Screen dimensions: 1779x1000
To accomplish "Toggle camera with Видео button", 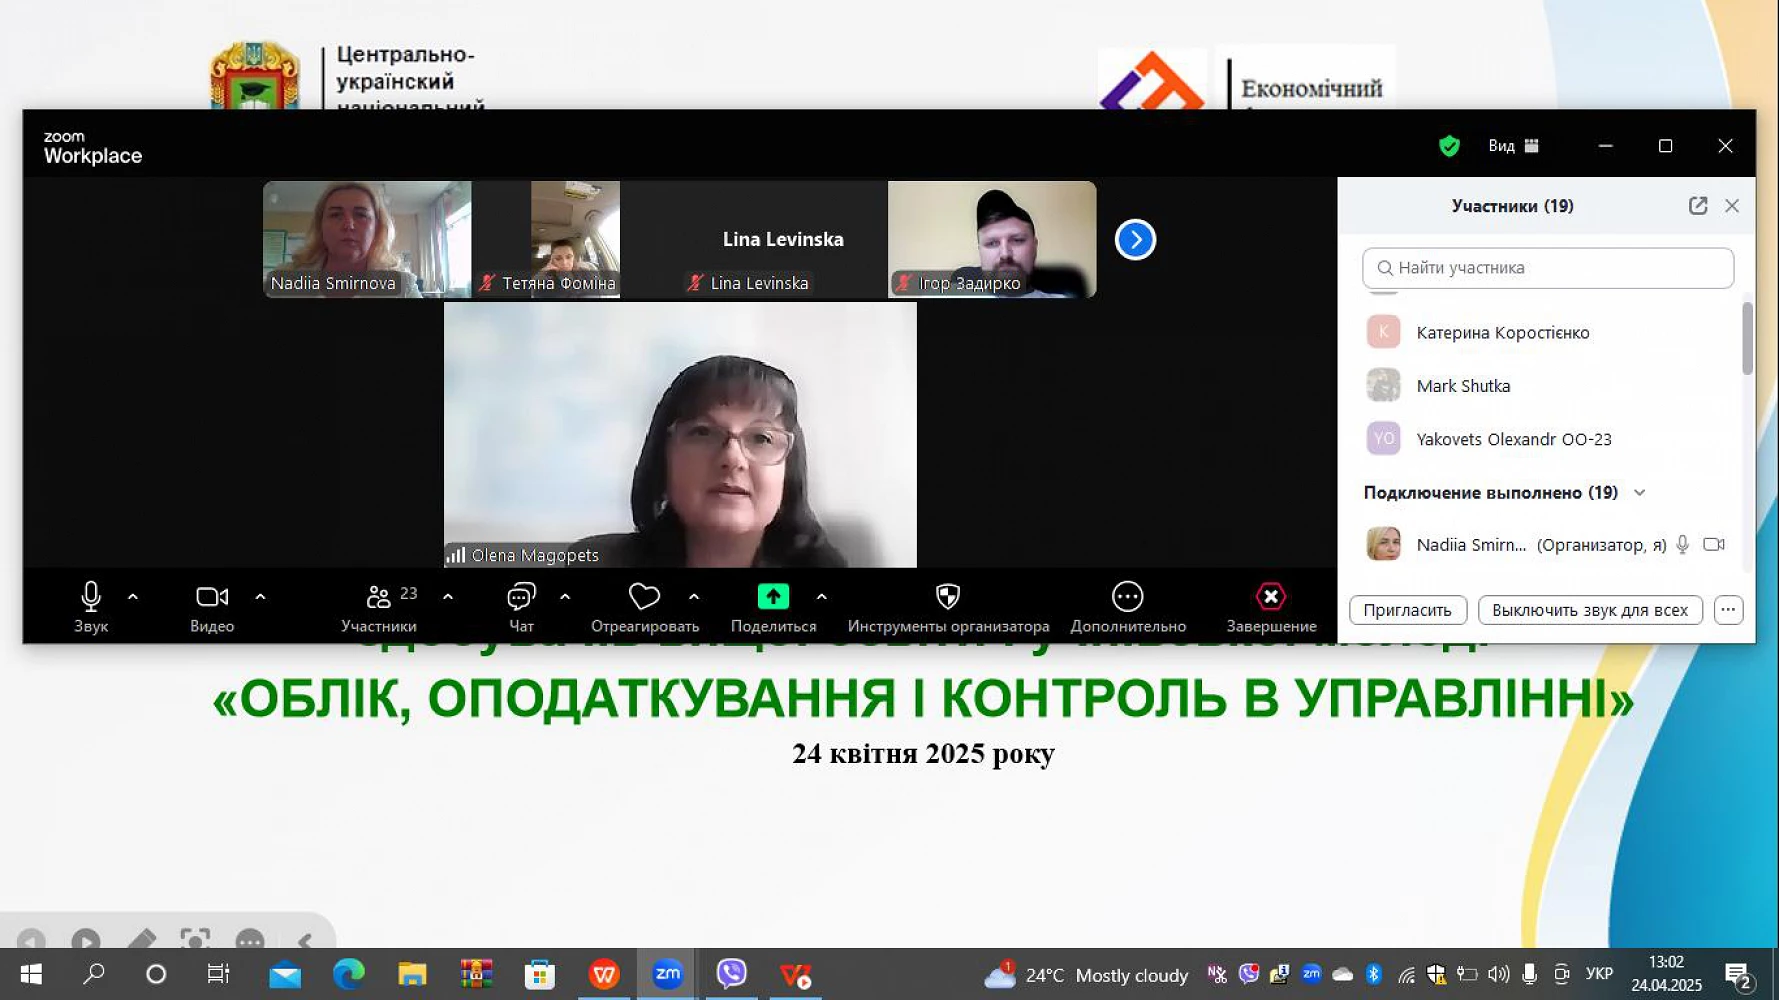I will [x=212, y=606].
